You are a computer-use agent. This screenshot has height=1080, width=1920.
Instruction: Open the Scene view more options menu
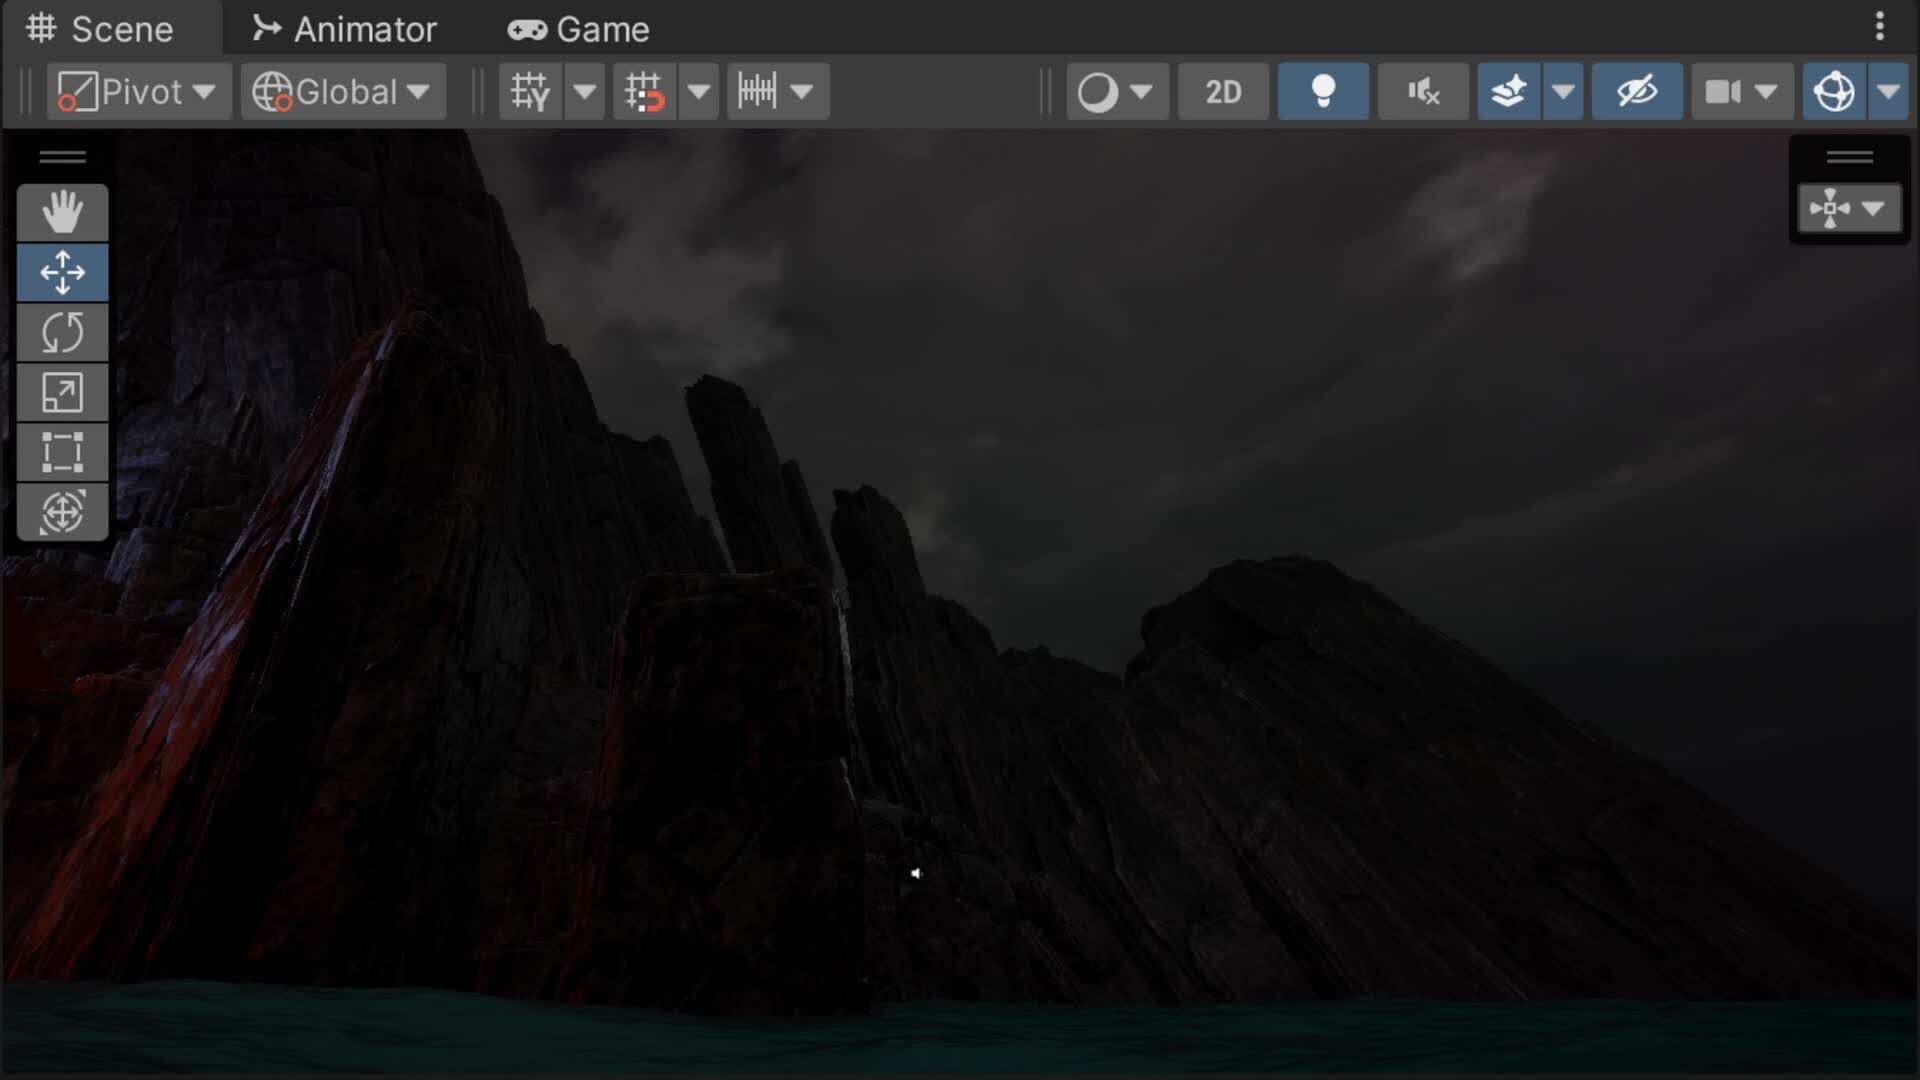1879,27
